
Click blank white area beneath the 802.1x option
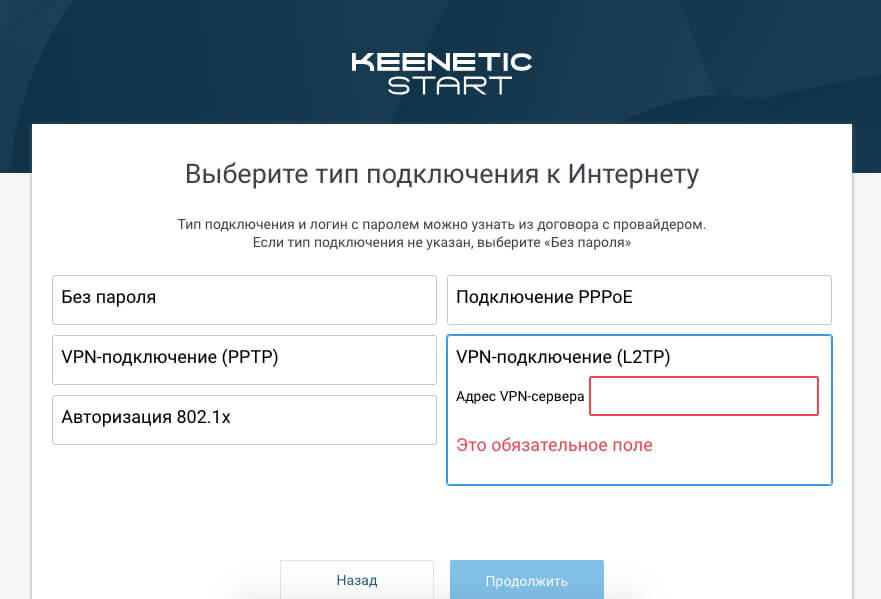coord(244,500)
